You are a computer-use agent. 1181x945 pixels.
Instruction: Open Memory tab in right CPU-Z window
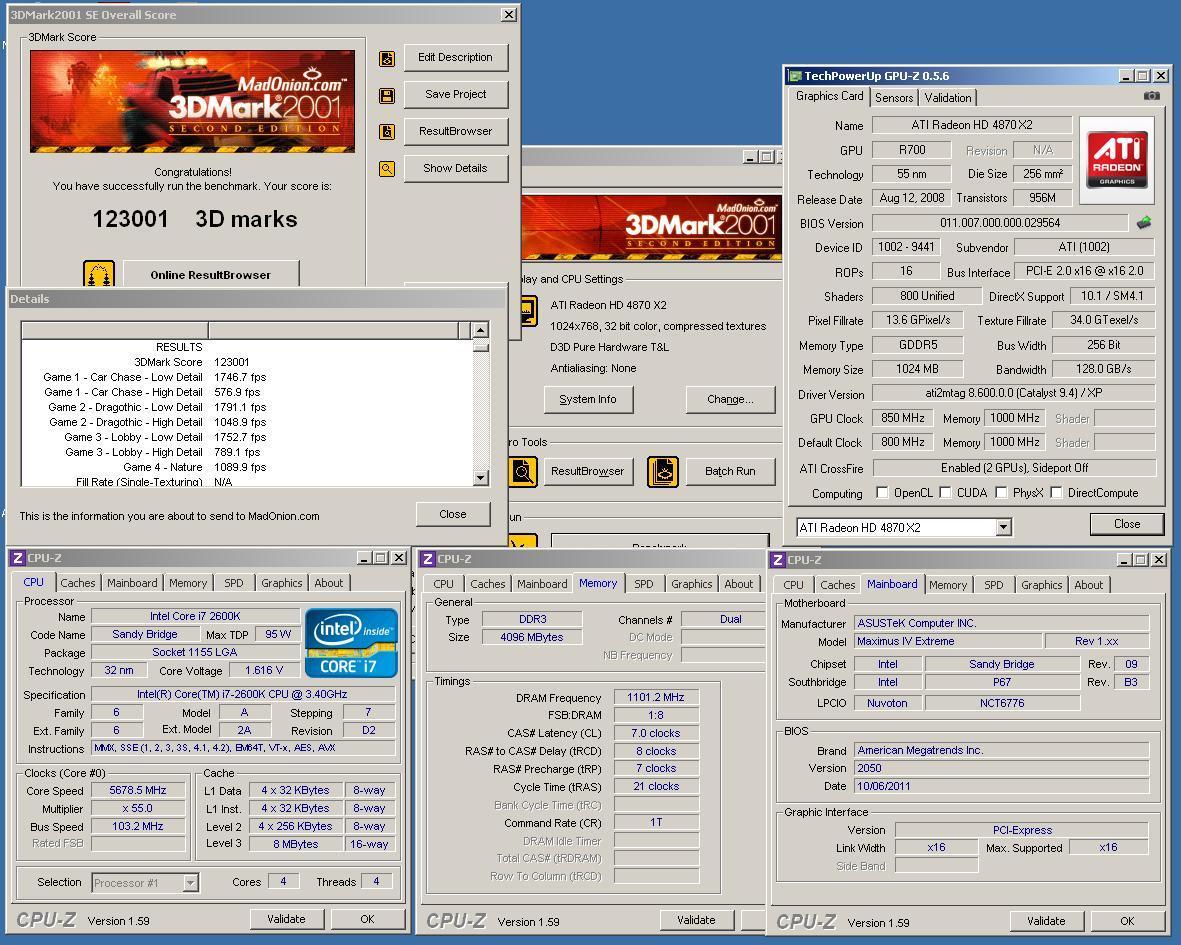pos(948,585)
